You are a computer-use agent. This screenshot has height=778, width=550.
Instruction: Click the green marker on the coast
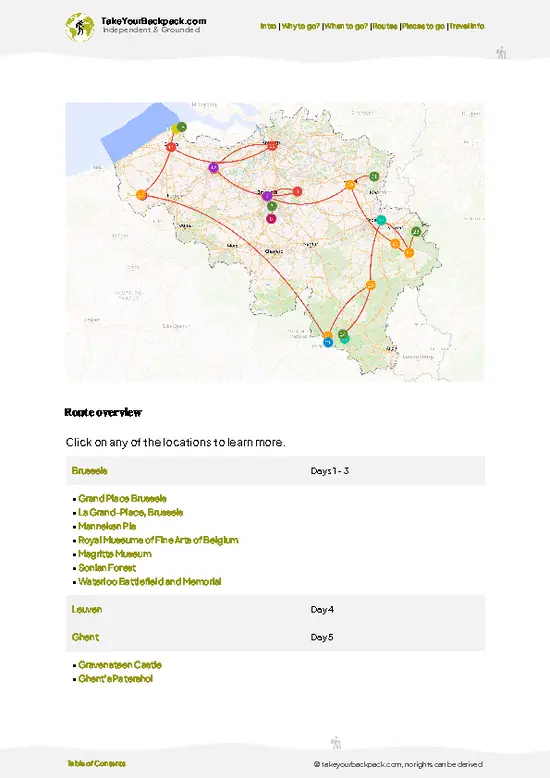[182, 127]
